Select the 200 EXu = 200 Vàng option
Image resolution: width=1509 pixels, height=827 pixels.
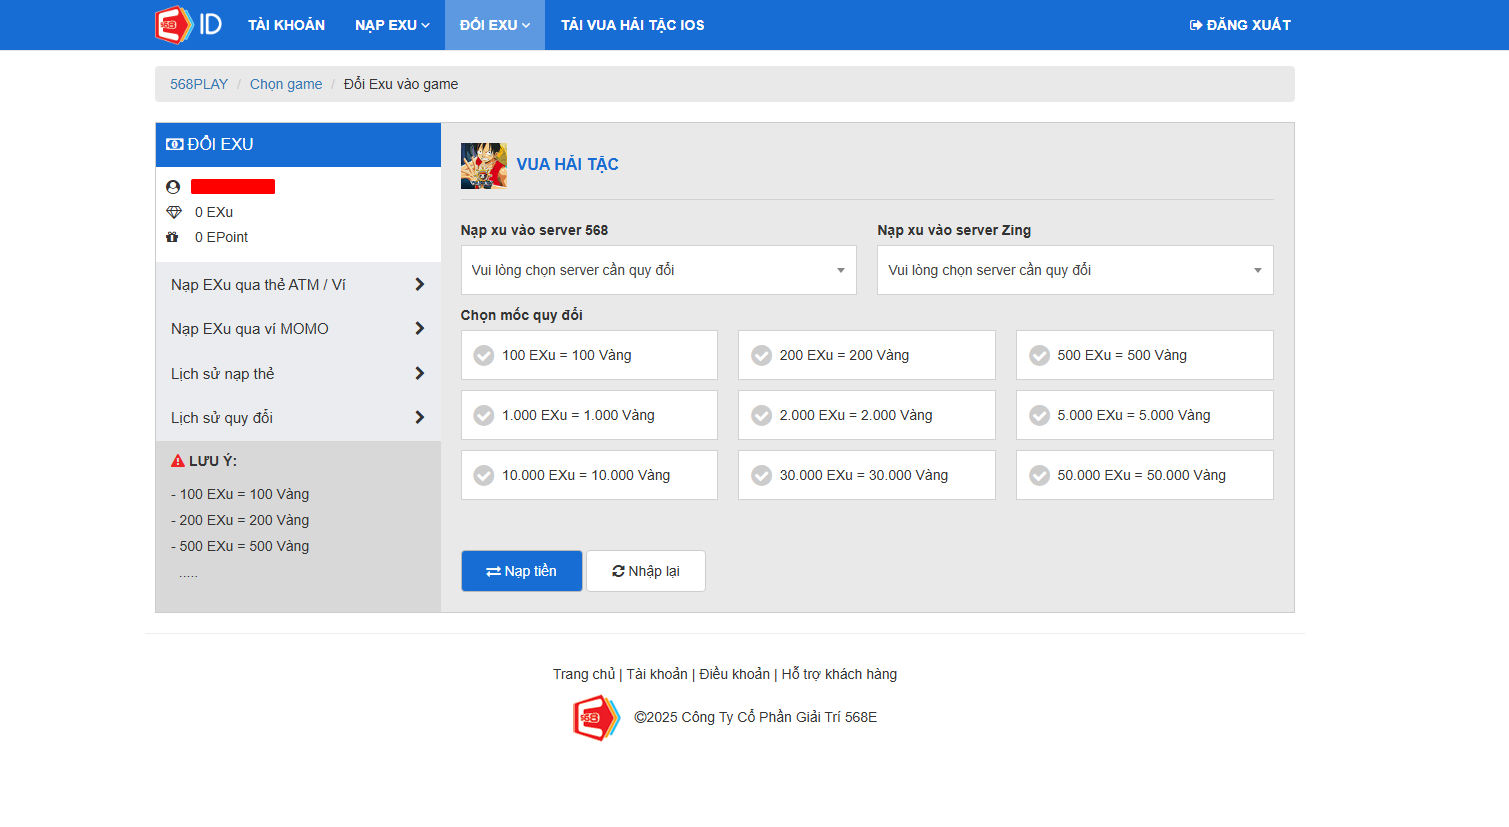tap(867, 355)
